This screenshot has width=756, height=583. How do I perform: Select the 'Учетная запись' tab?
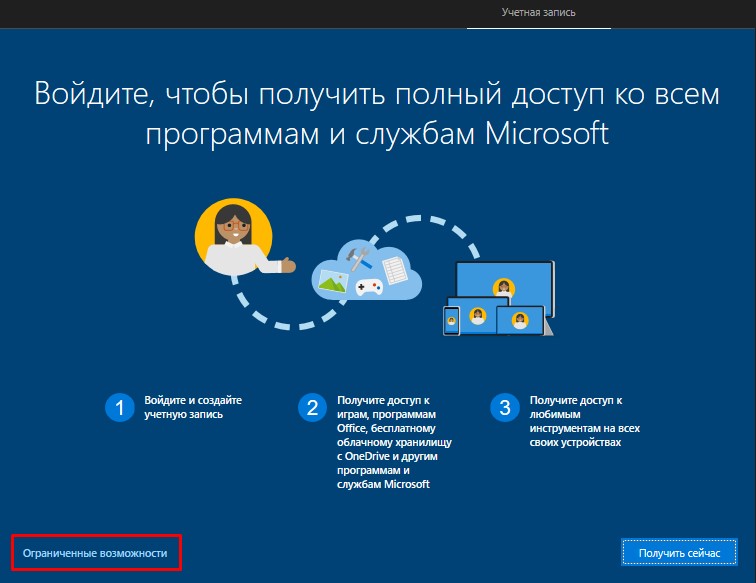(x=539, y=13)
